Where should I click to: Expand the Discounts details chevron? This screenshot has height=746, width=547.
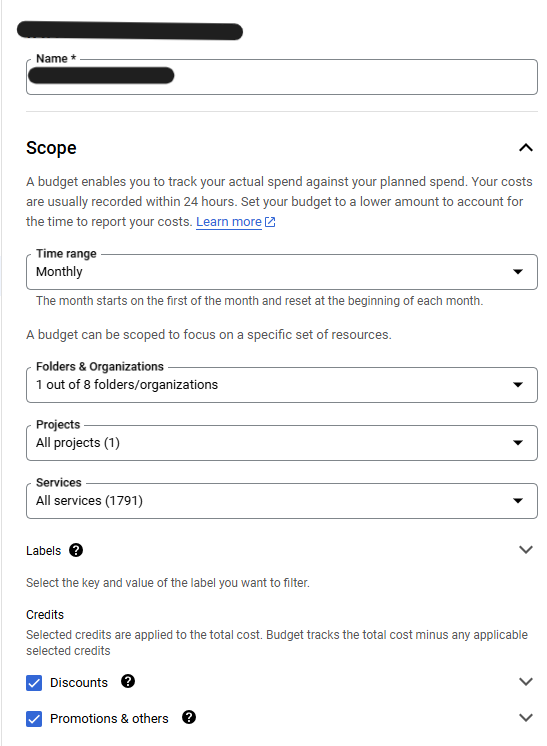[526, 681]
